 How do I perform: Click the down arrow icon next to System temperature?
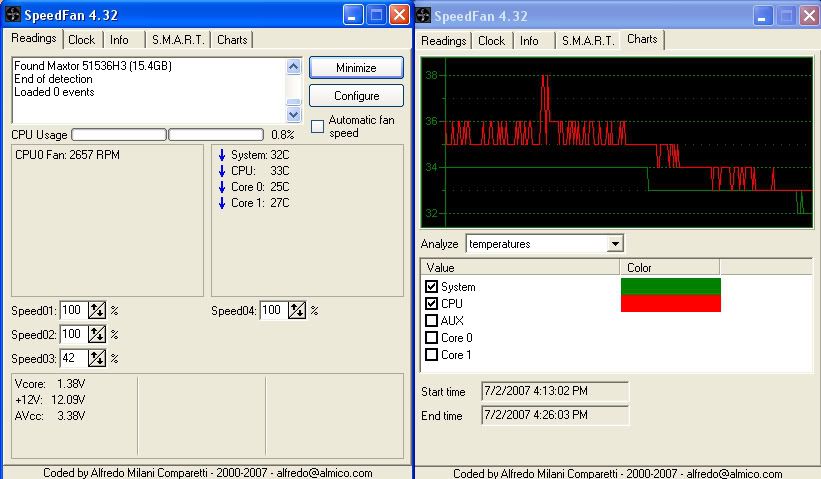coord(222,155)
